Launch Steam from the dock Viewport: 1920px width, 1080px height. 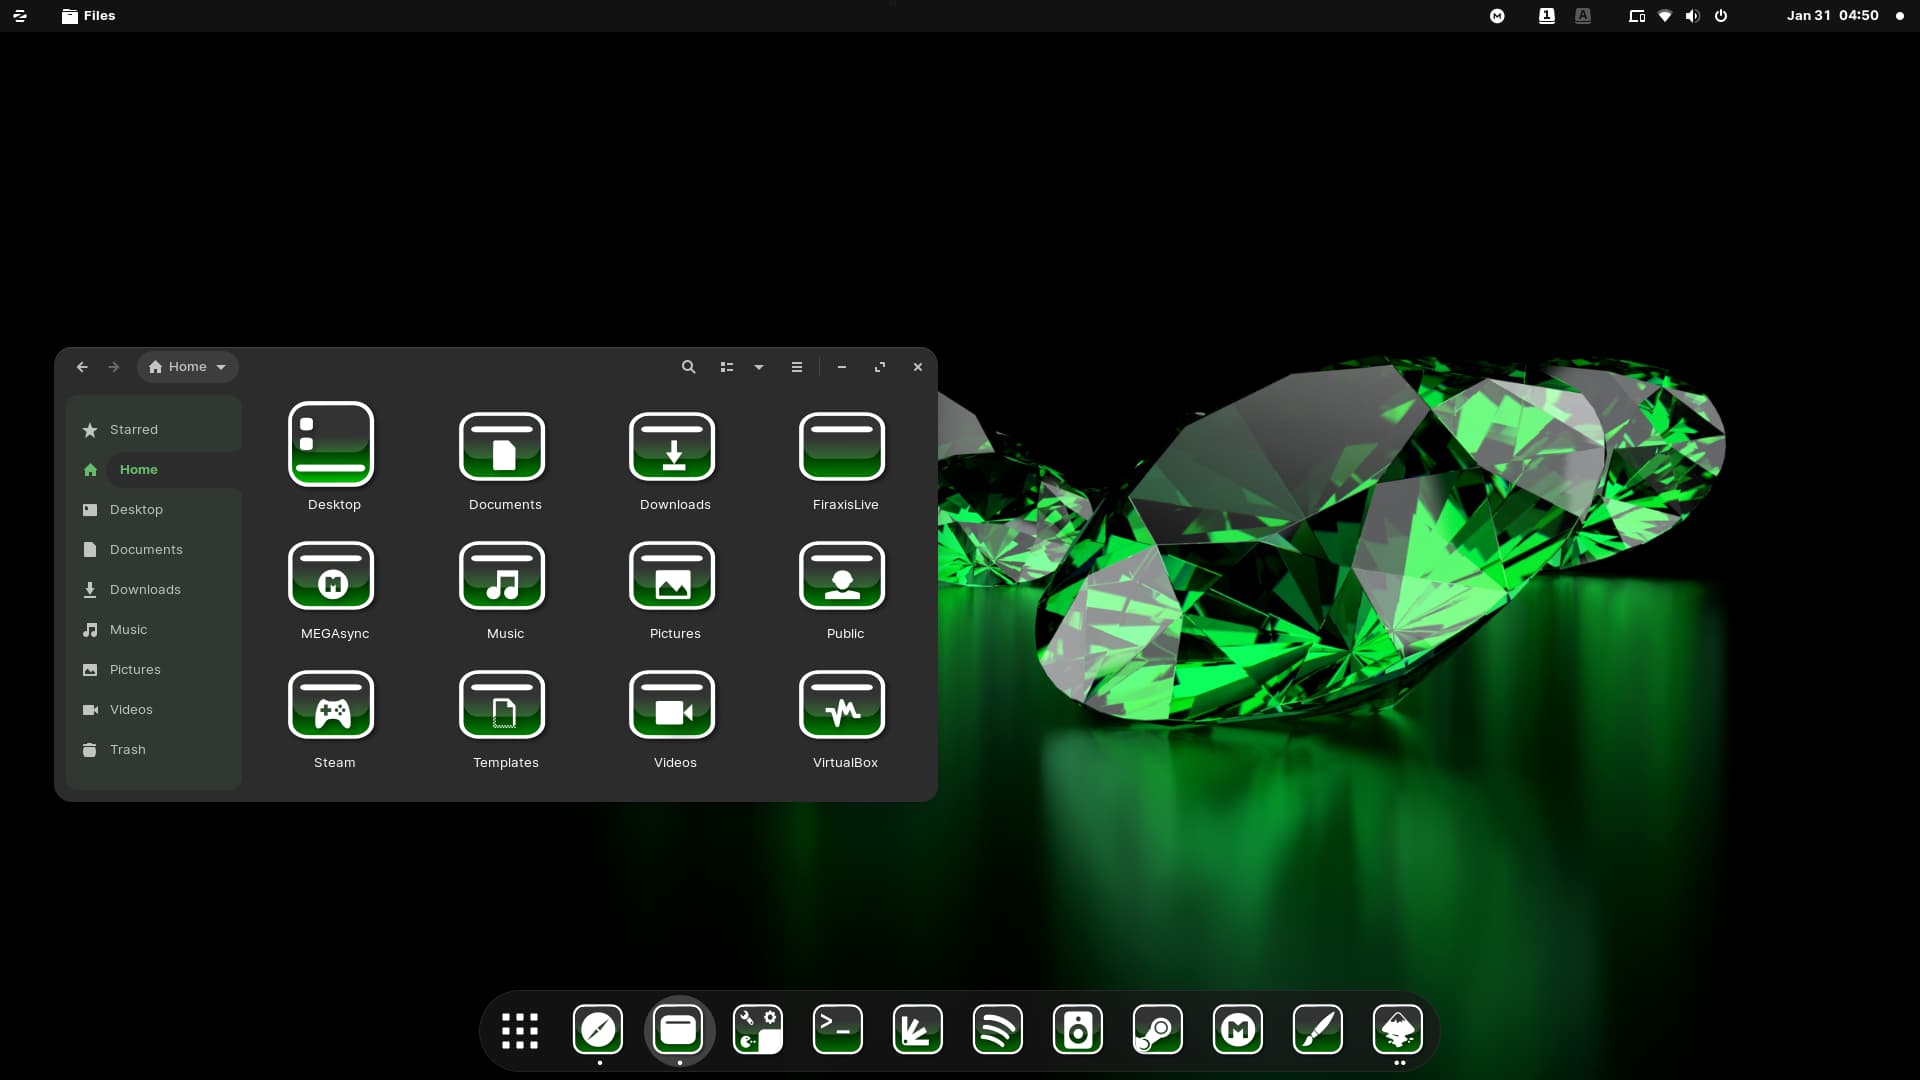pyautogui.click(x=1158, y=1030)
